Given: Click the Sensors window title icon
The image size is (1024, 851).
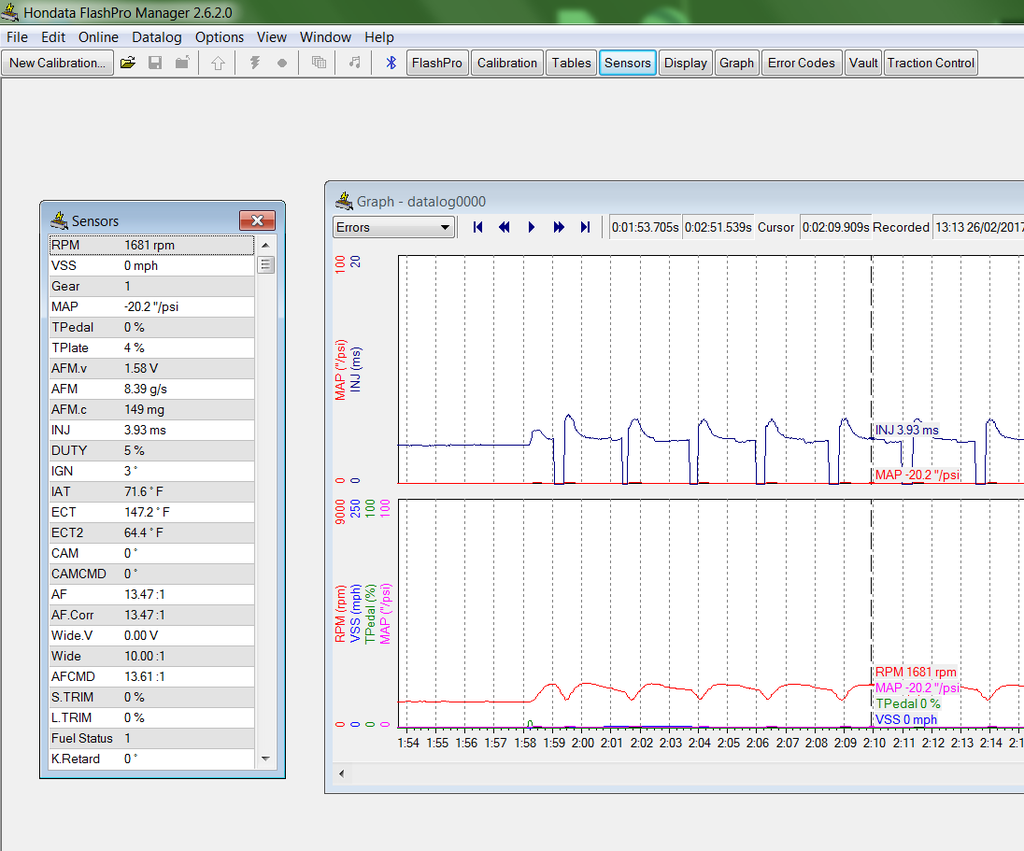Looking at the screenshot, I should pos(59,220).
